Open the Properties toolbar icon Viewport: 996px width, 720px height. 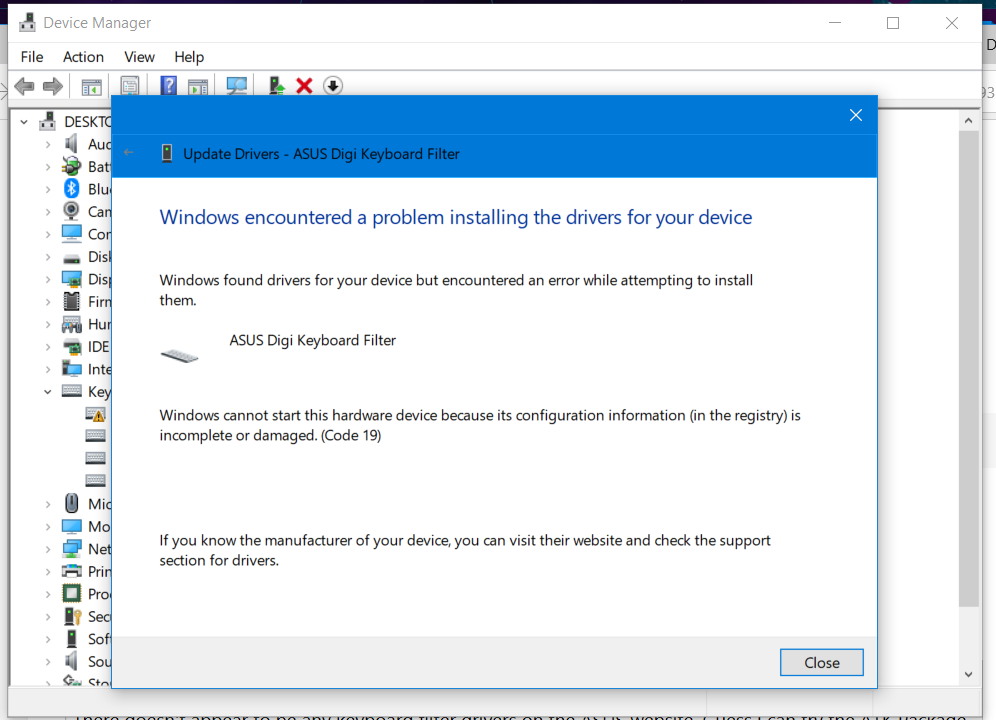[130, 86]
